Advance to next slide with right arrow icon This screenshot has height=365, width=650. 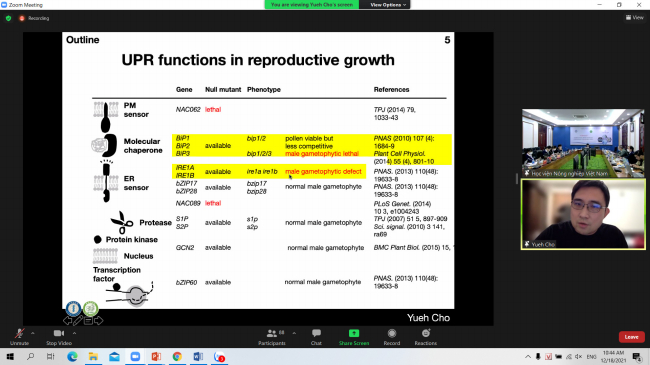[x=98, y=320]
